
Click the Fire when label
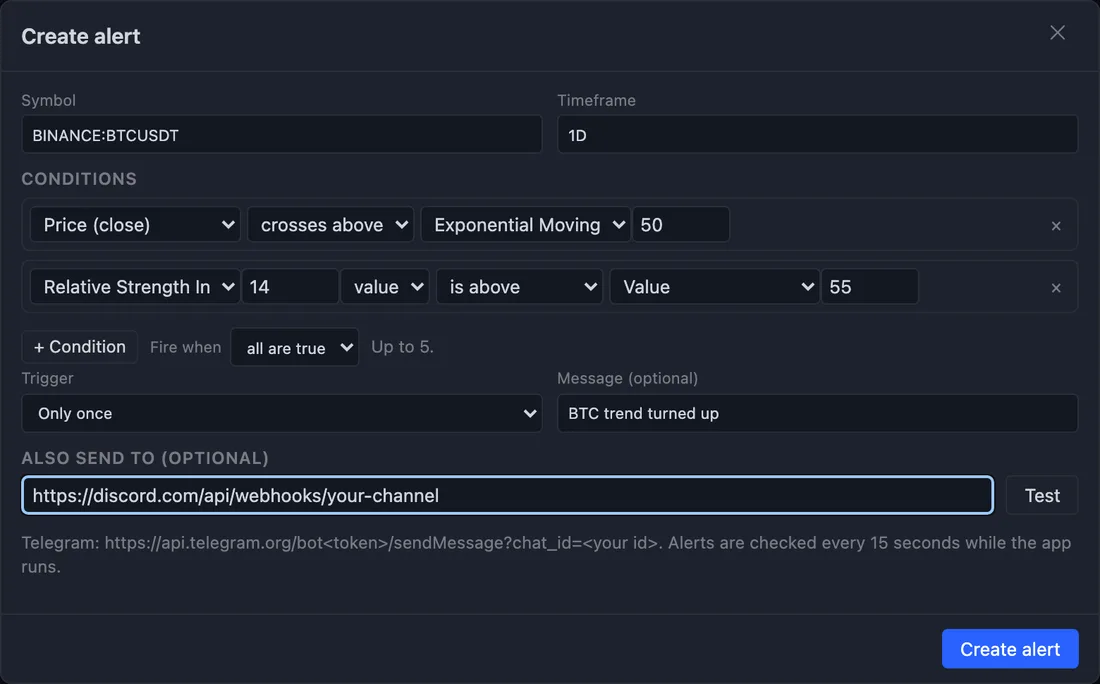pyautogui.click(x=185, y=347)
